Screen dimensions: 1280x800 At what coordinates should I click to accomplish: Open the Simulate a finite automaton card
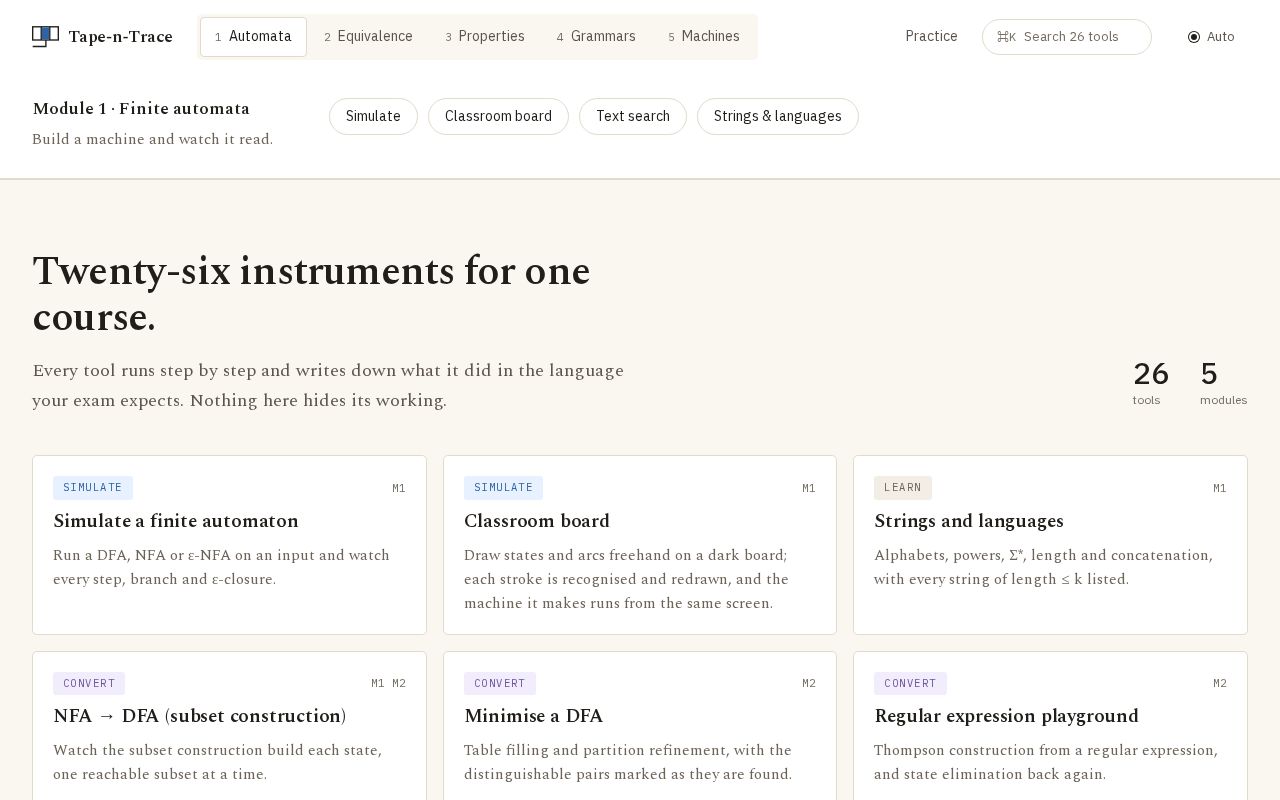(229, 545)
